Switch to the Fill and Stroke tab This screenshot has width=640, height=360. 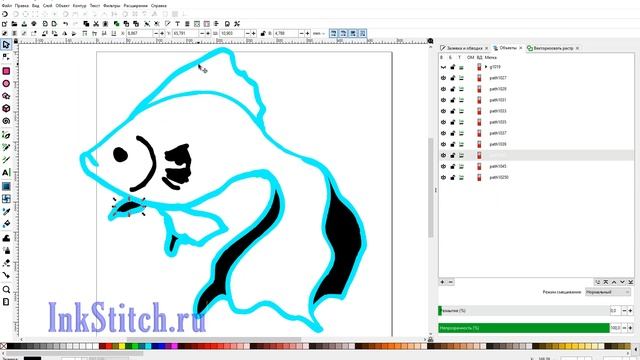(x=464, y=48)
